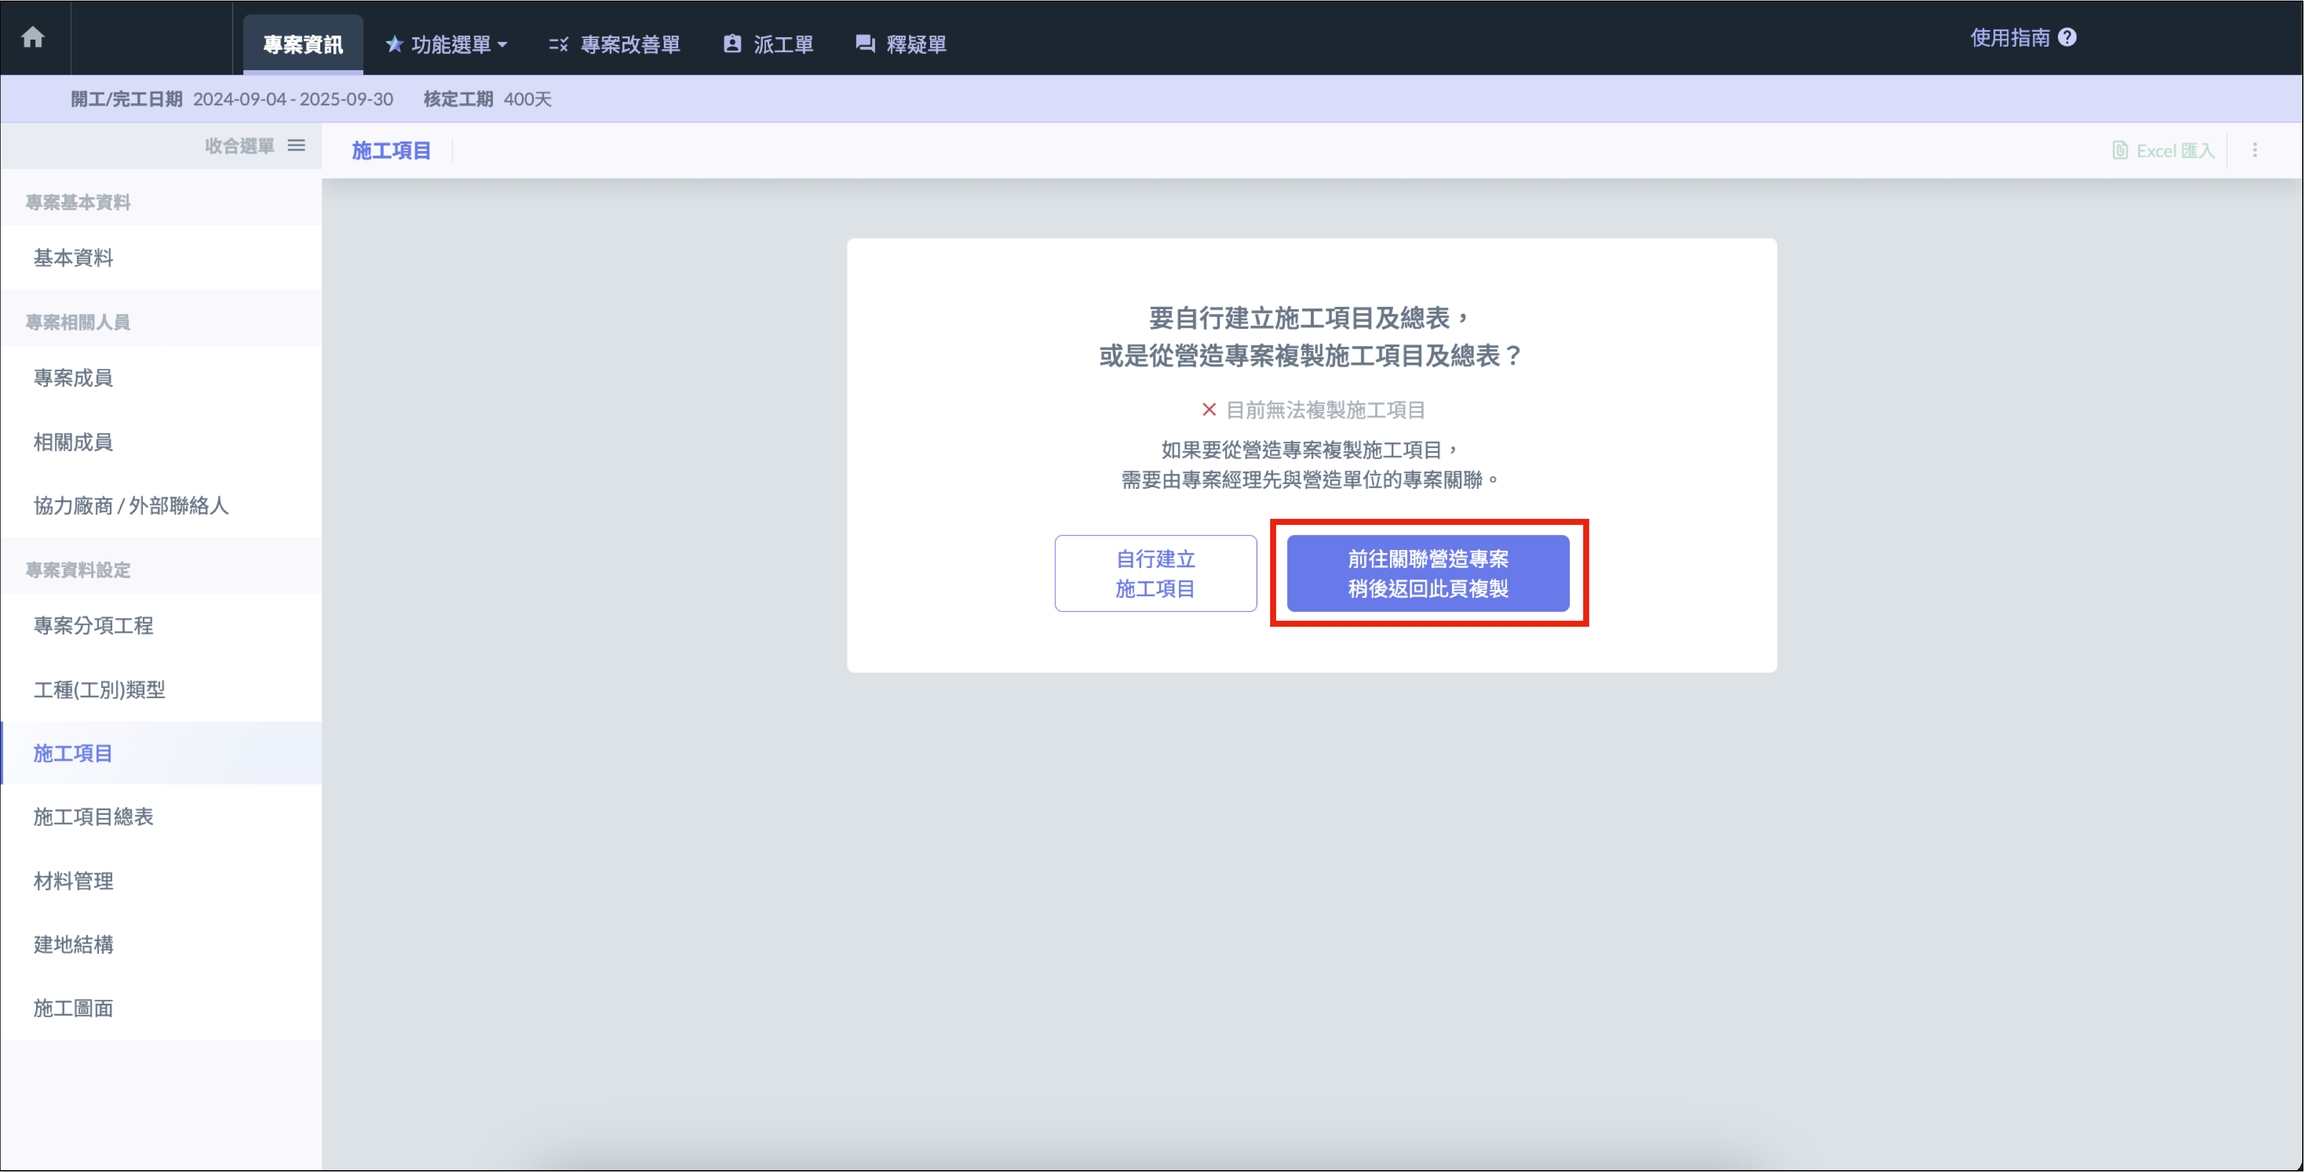Image resolution: width=2304 pixels, height=1172 pixels.
Task: Open the three-dot more options menu
Action: [2254, 150]
